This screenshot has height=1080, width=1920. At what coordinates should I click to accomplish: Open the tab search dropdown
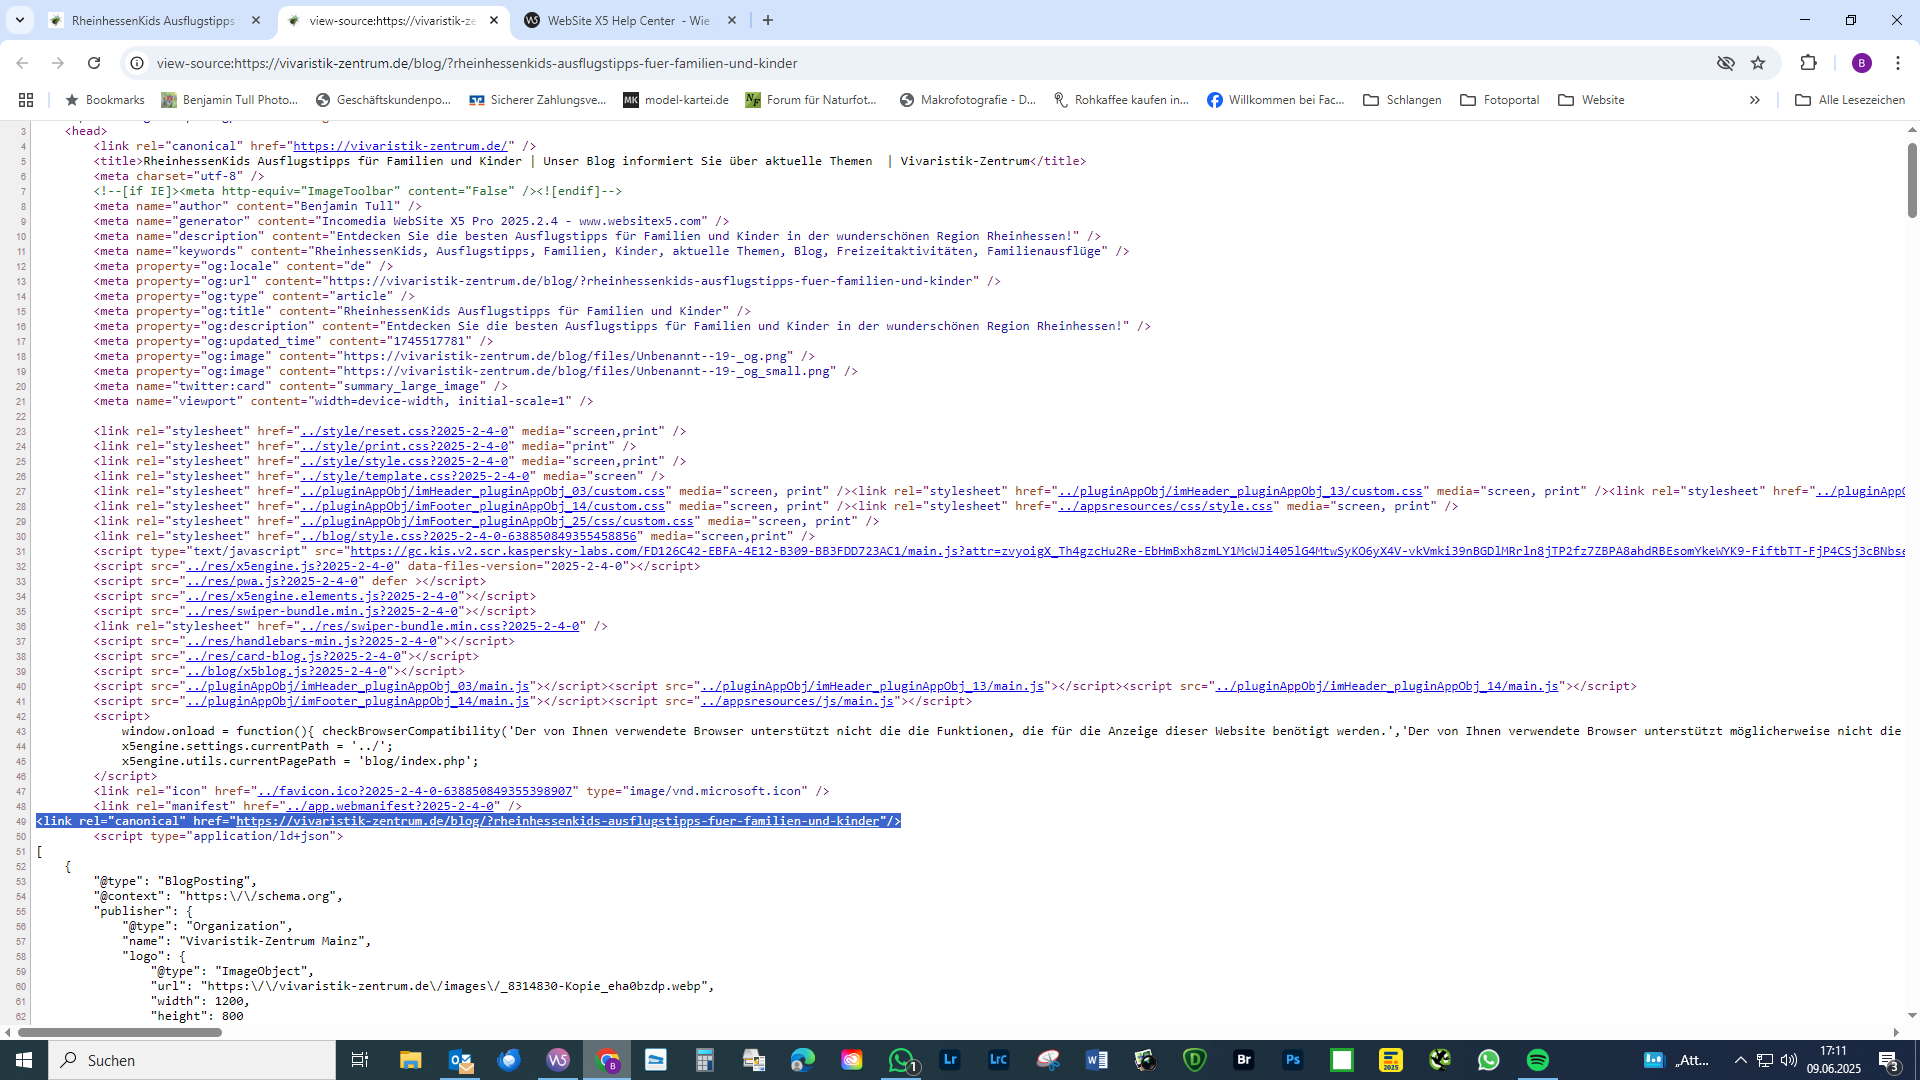(x=20, y=20)
